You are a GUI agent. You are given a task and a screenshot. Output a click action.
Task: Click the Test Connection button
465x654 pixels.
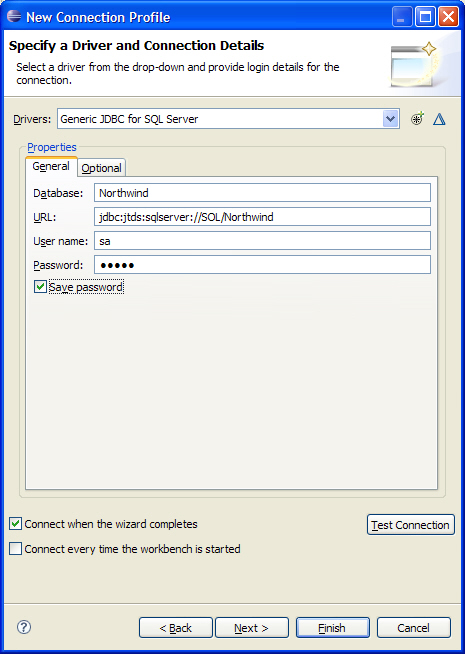tap(410, 525)
